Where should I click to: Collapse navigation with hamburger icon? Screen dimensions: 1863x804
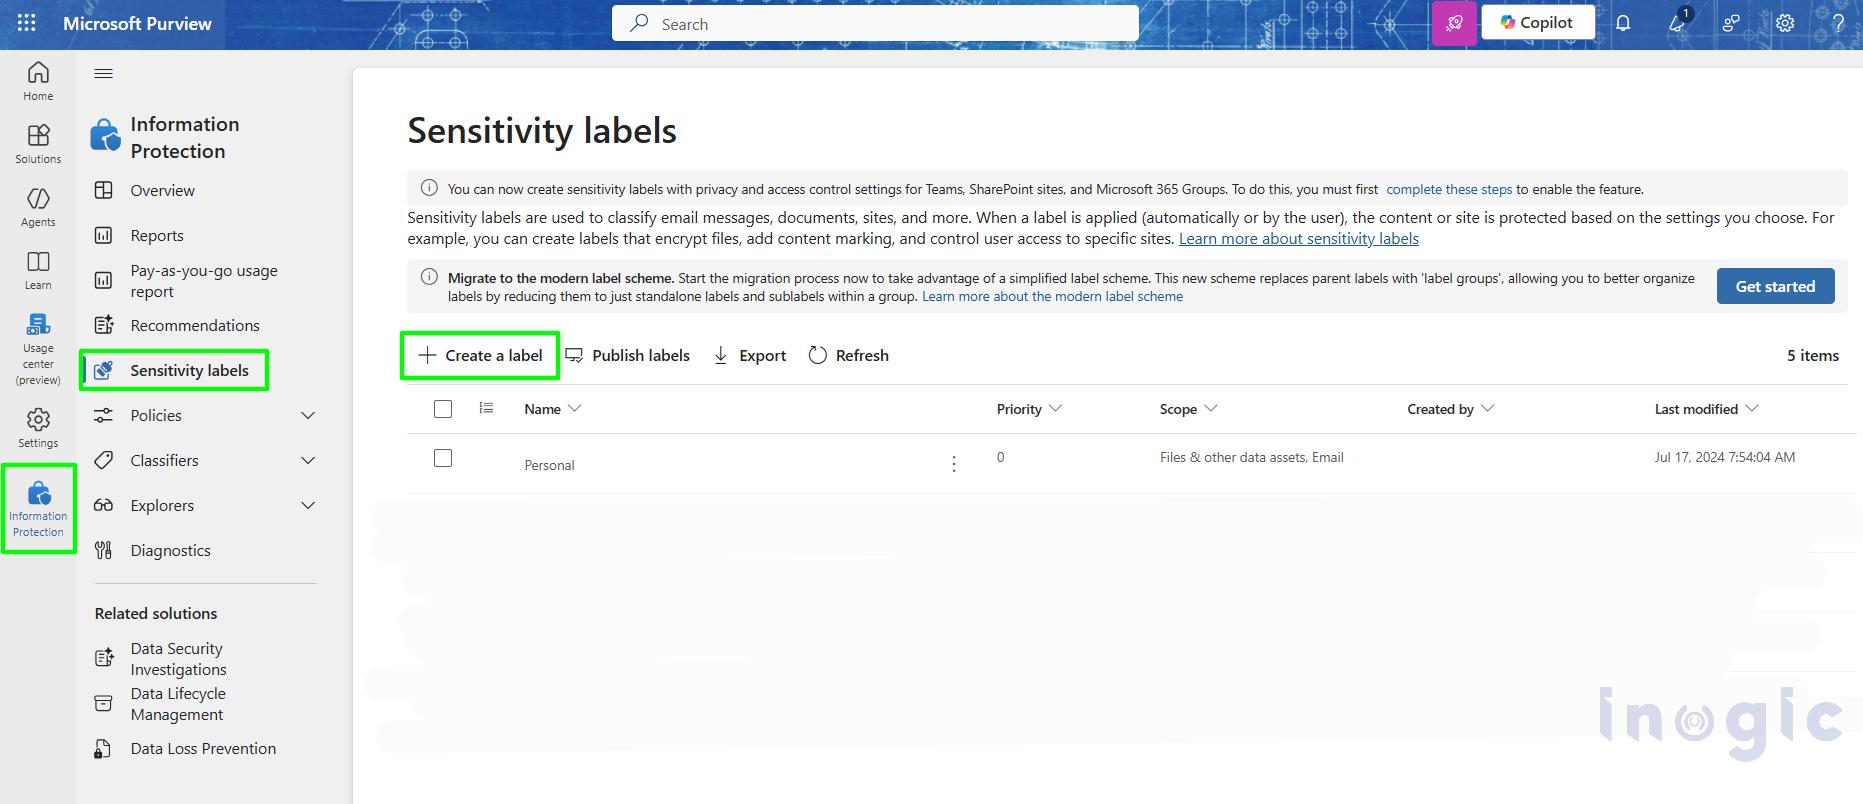coord(103,73)
